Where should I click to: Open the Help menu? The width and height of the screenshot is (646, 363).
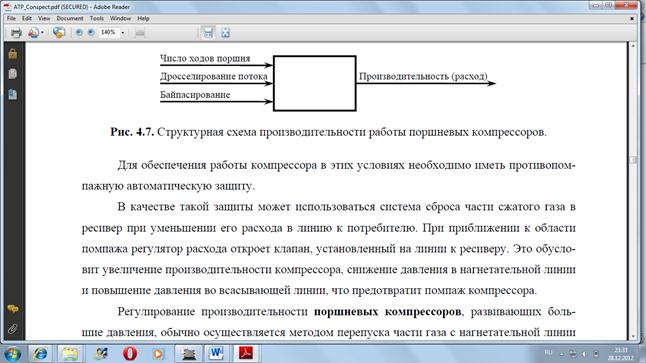pyautogui.click(x=143, y=19)
